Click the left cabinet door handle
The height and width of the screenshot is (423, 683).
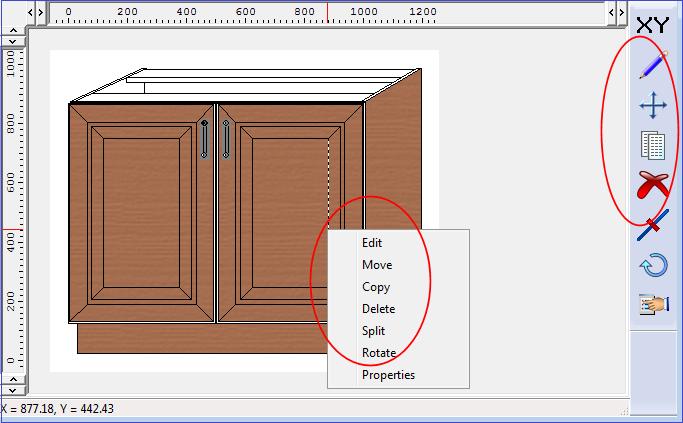(204, 139)
